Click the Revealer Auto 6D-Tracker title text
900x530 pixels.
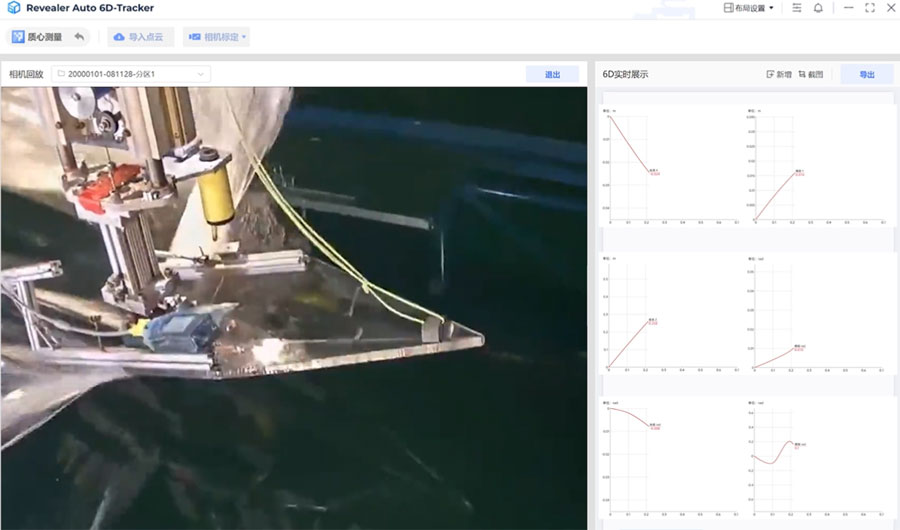pyautogui.click(x=90, y=8)
